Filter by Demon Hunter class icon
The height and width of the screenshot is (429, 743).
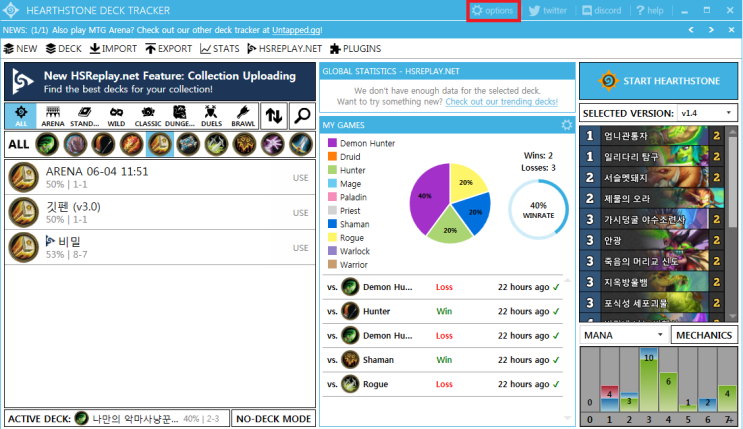pos(47,144)
